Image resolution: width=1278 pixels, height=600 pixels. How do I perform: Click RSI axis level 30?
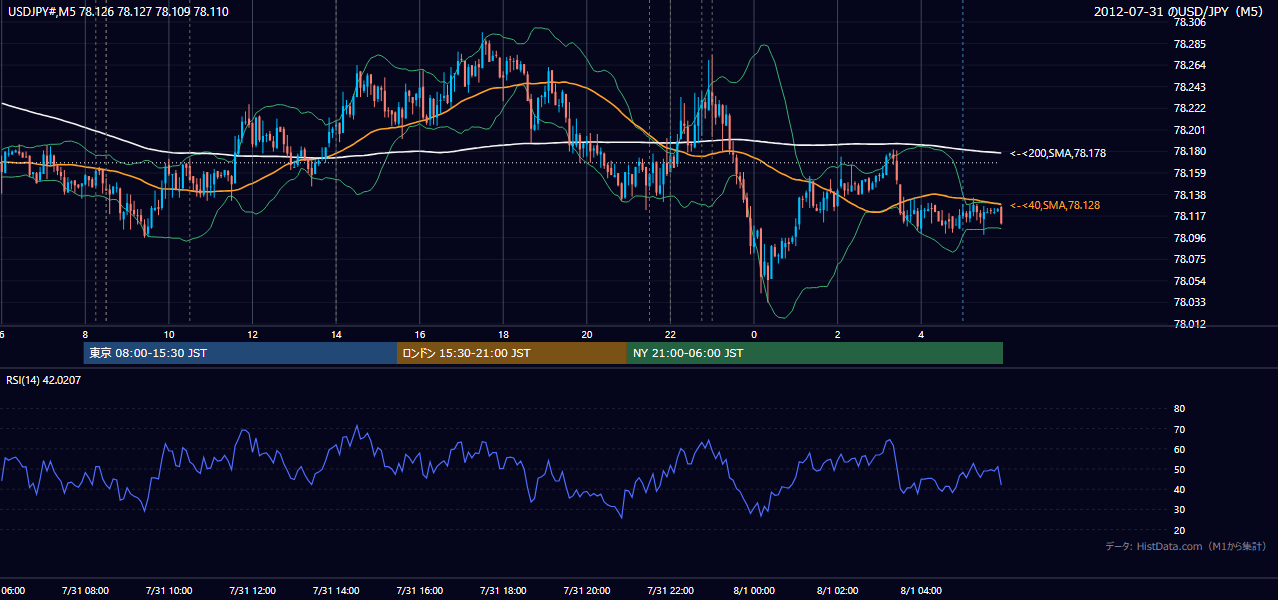[x=1179, y=510]
